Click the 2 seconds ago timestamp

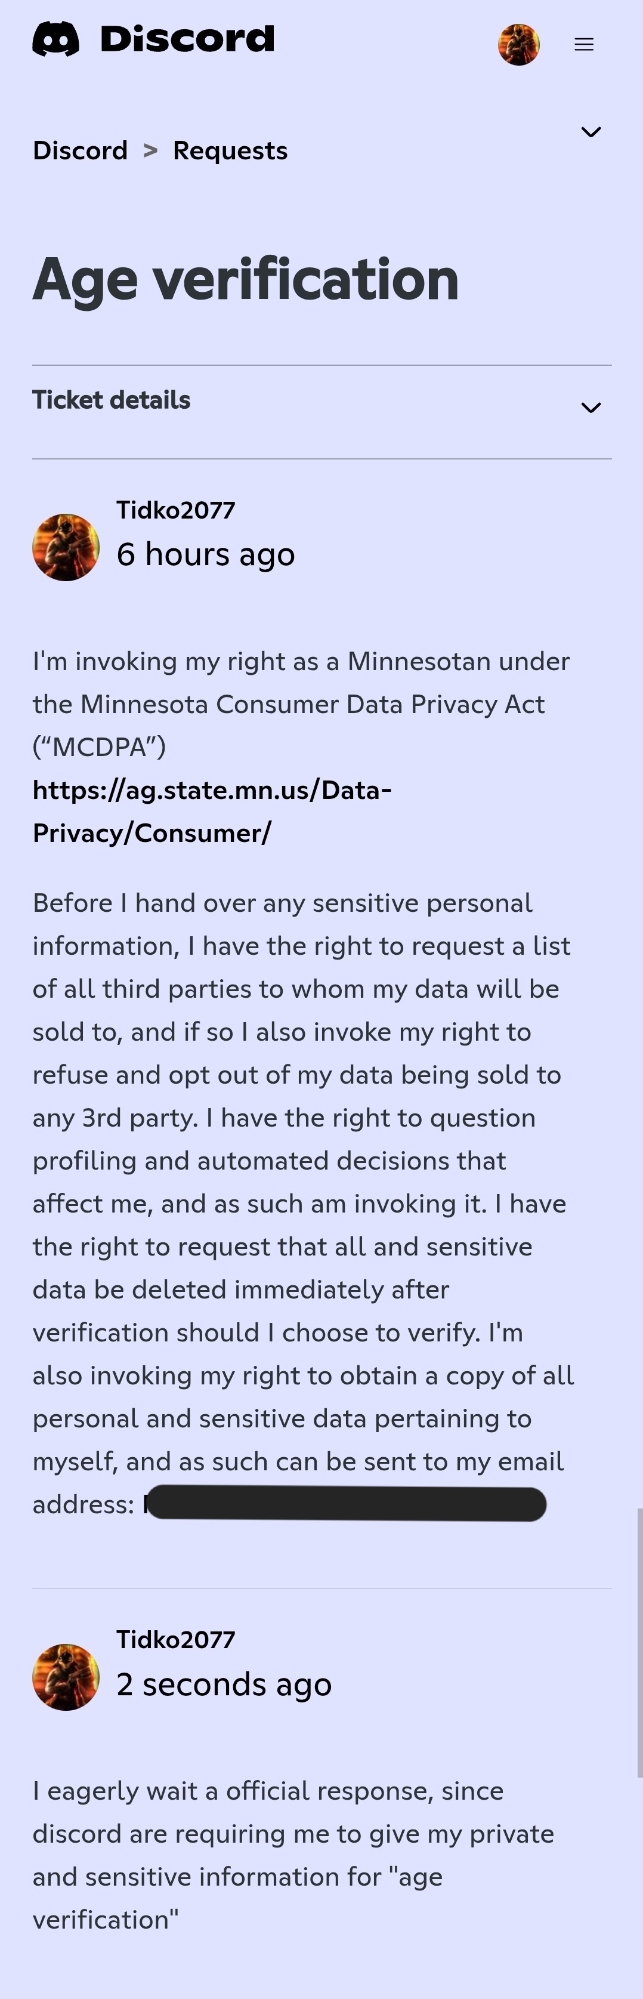[224, 1684]
